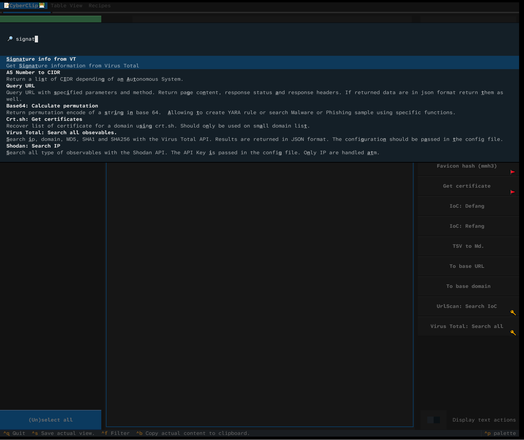Image resolution: width=524 pixels, height=440 pixels.
Task: Run To base domain action
Action: tap(468, 286)
